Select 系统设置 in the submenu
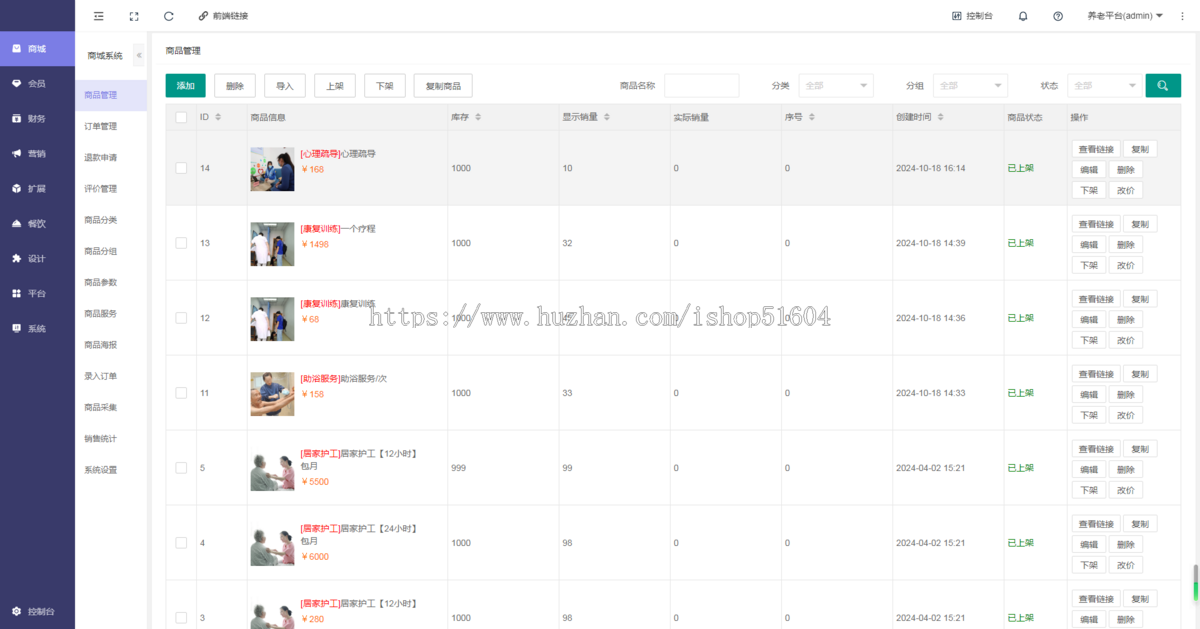Image resolution: width=1200 pixels, height=629 pixels. point(110,469)
